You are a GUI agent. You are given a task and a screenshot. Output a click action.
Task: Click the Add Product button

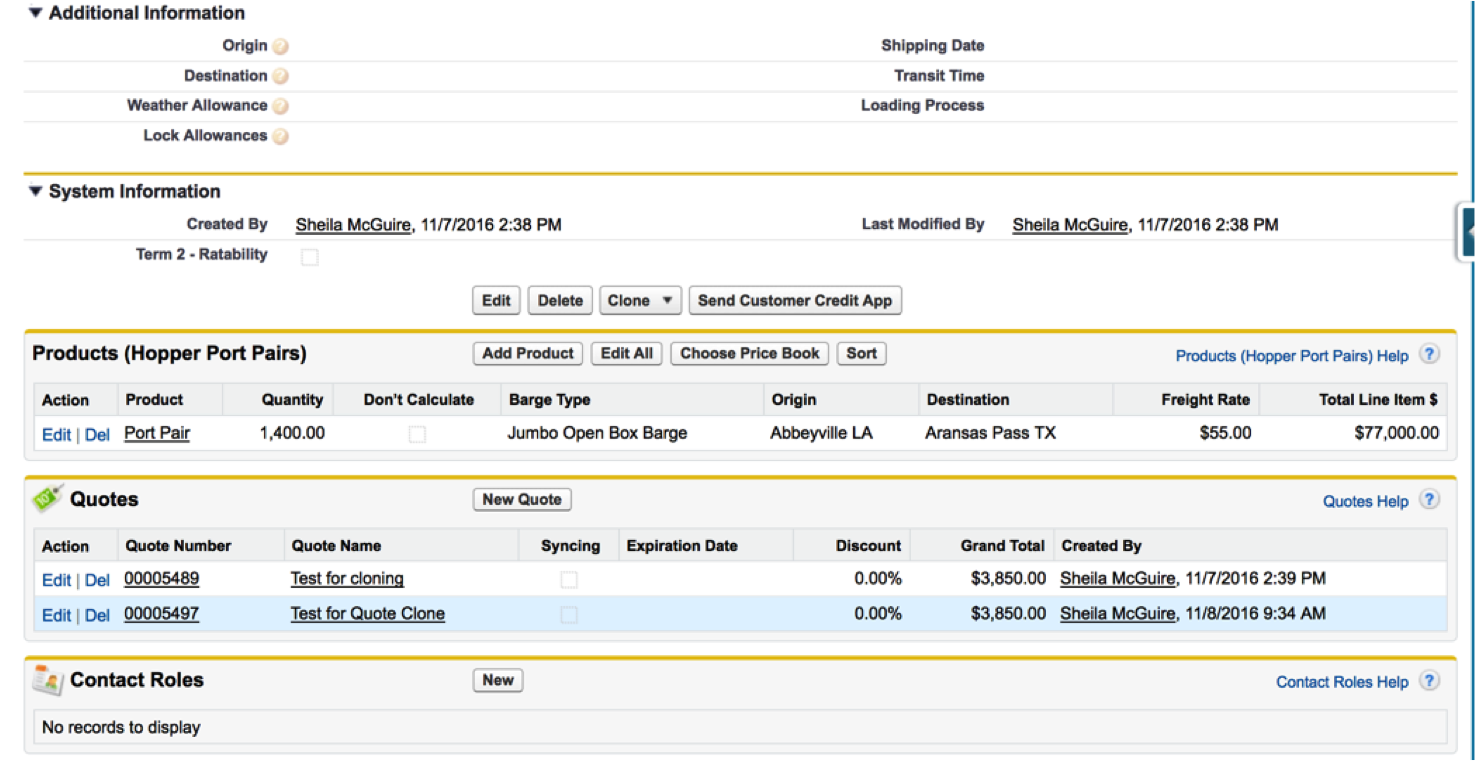point(528,354)
